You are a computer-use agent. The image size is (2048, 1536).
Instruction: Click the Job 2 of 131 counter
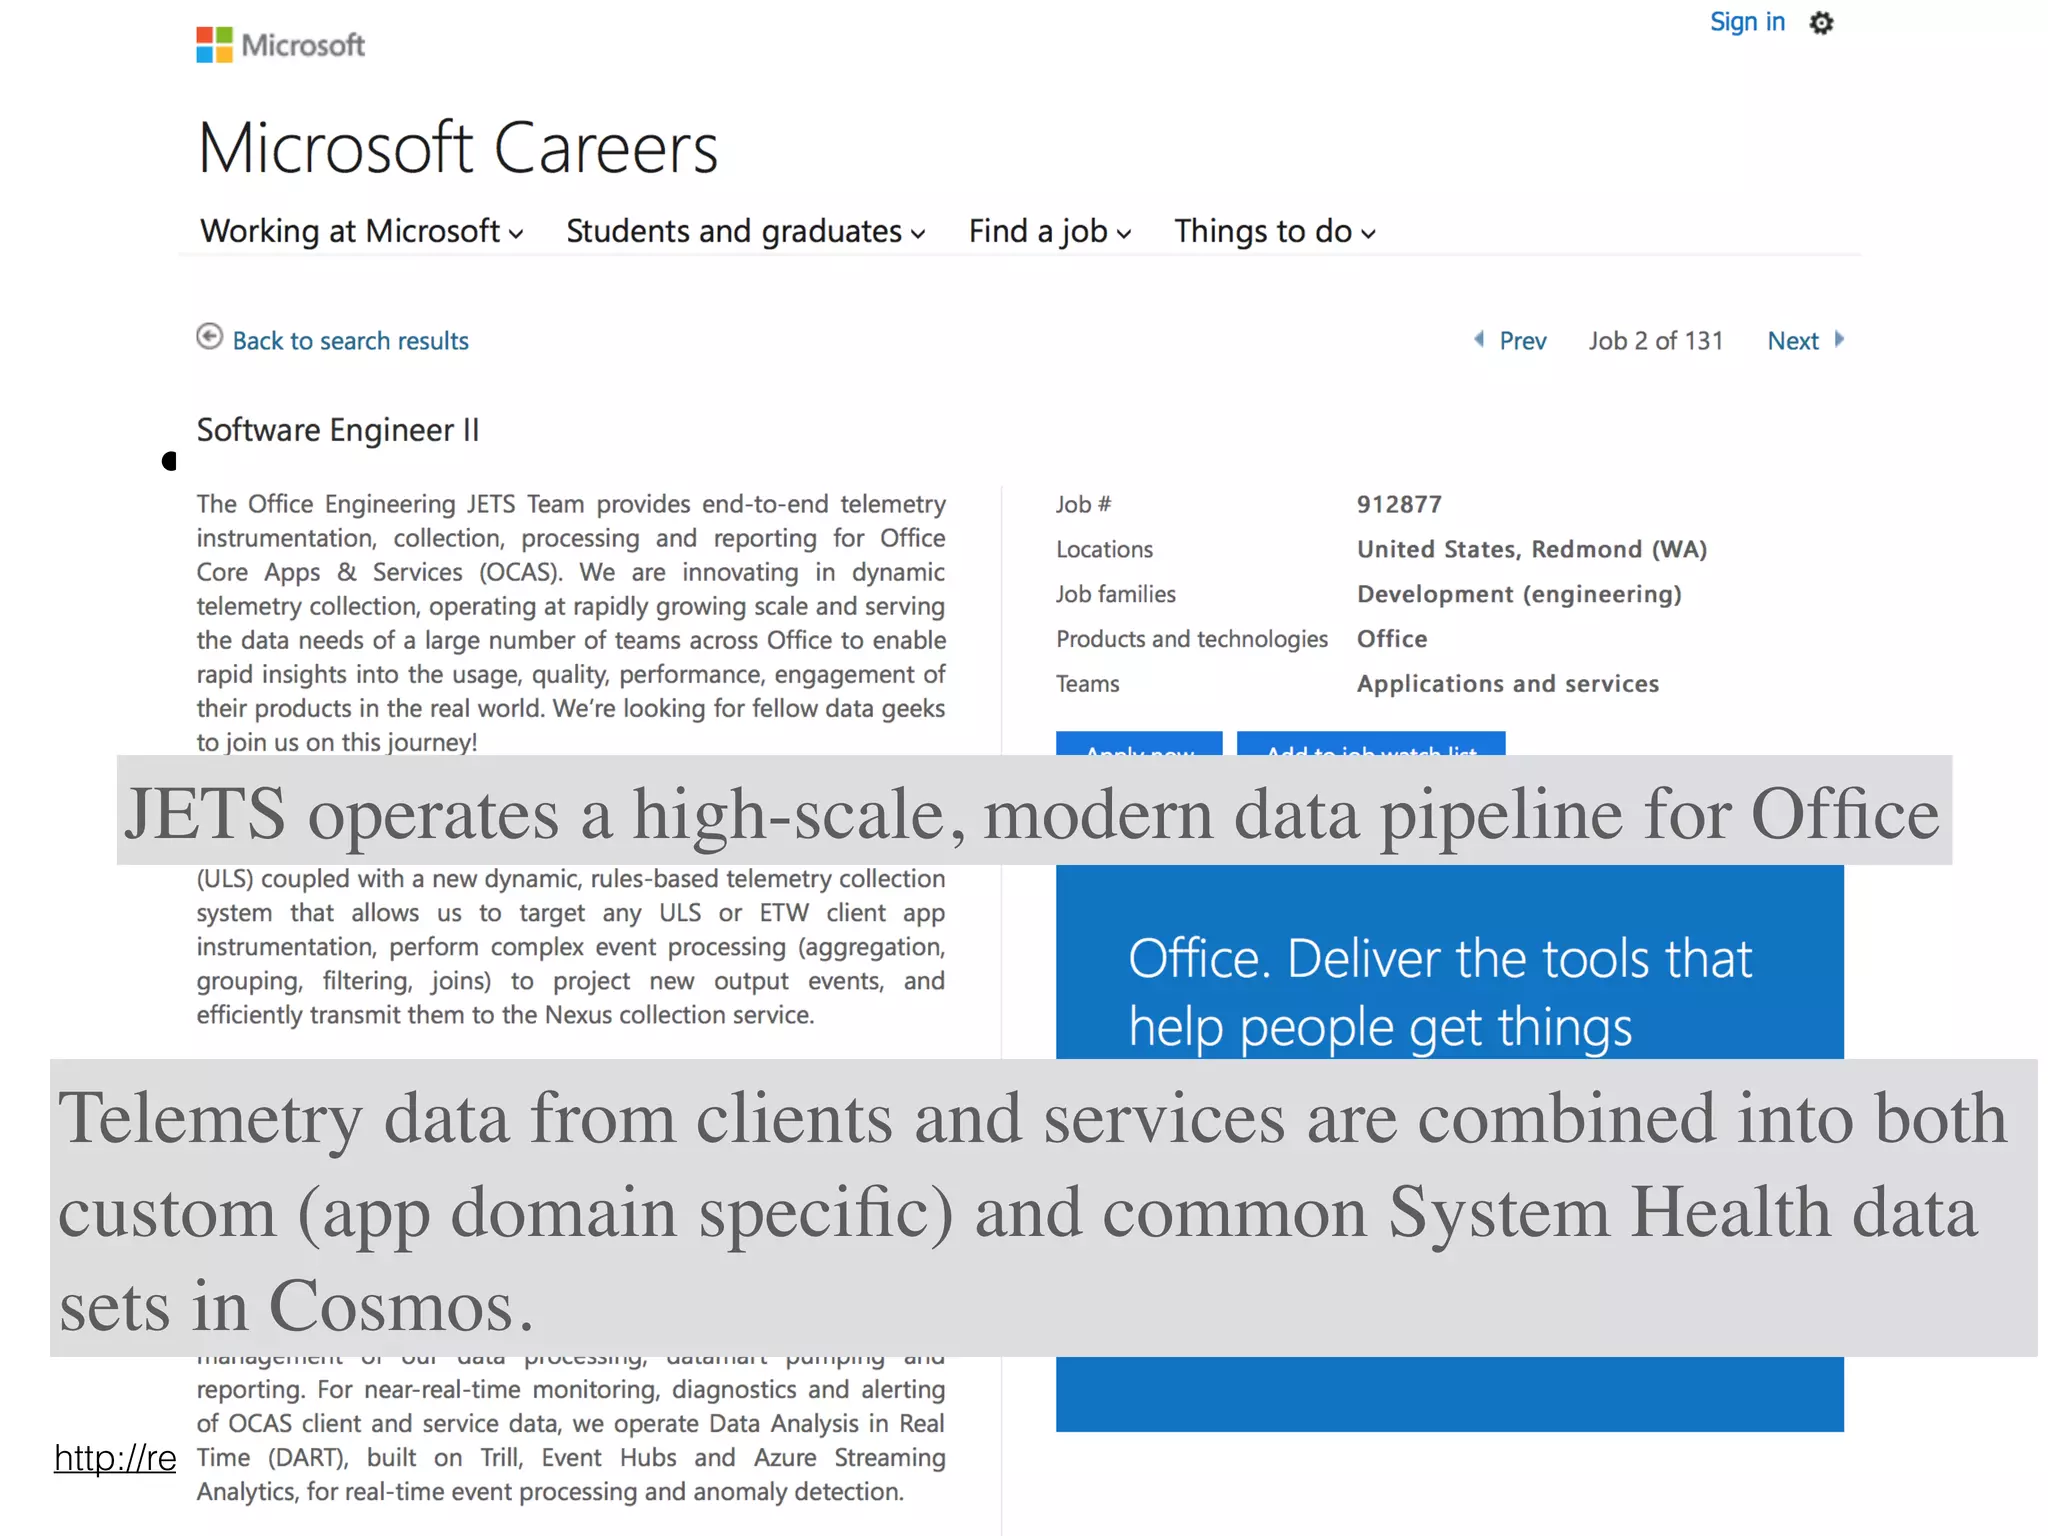[x=1656, y=341]
